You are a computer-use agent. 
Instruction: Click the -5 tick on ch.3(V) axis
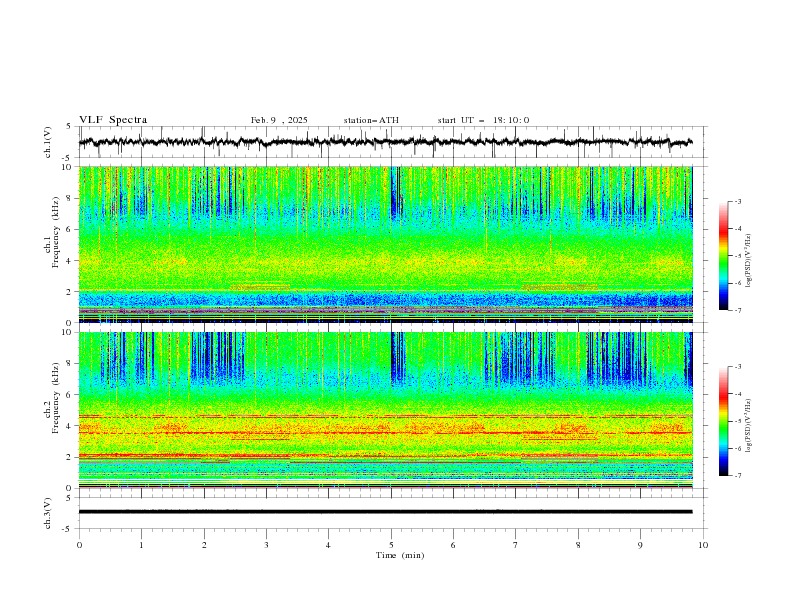pos(68,529)
